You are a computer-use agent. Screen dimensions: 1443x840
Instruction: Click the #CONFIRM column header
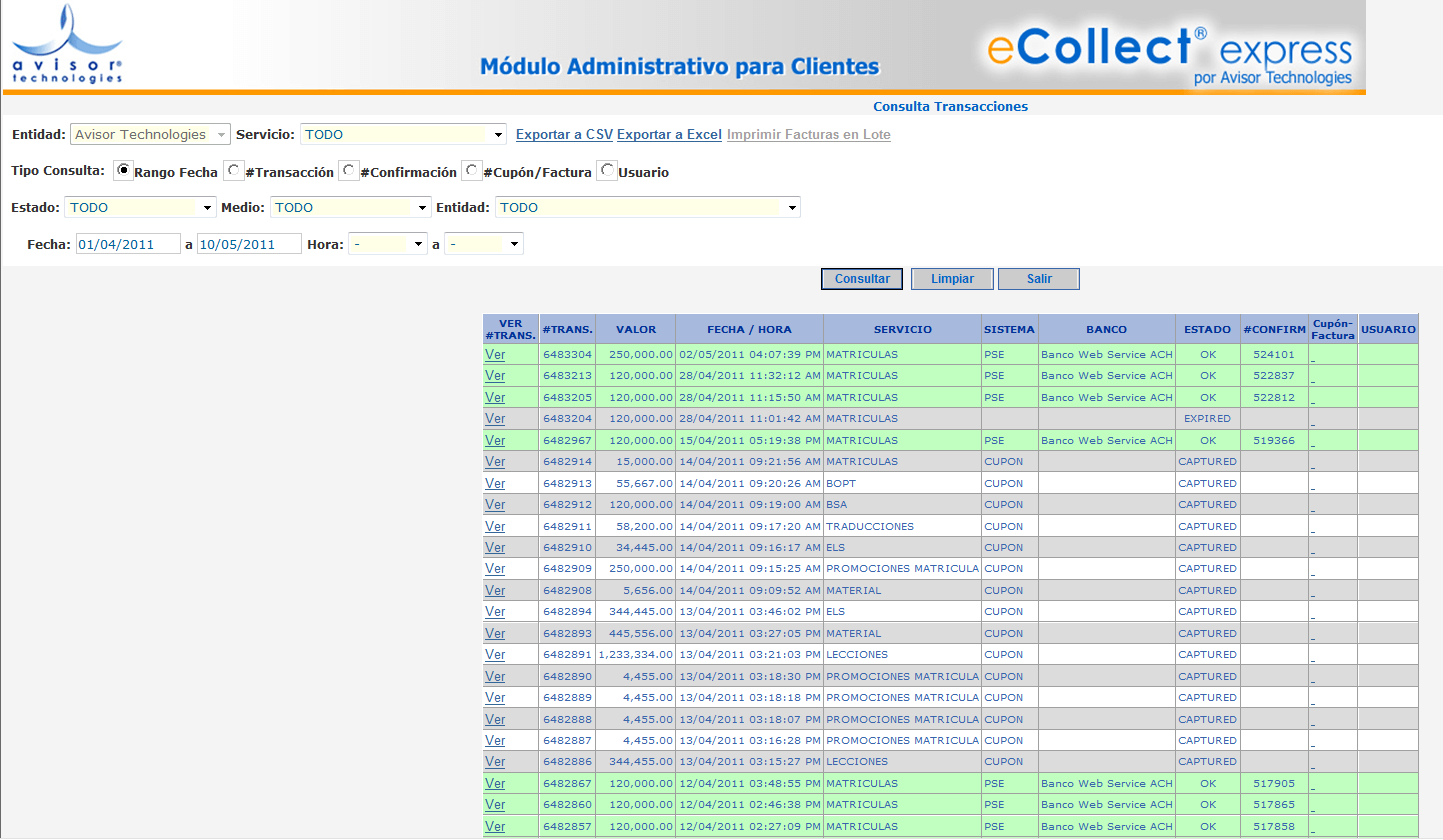[x=1274, y=329]
